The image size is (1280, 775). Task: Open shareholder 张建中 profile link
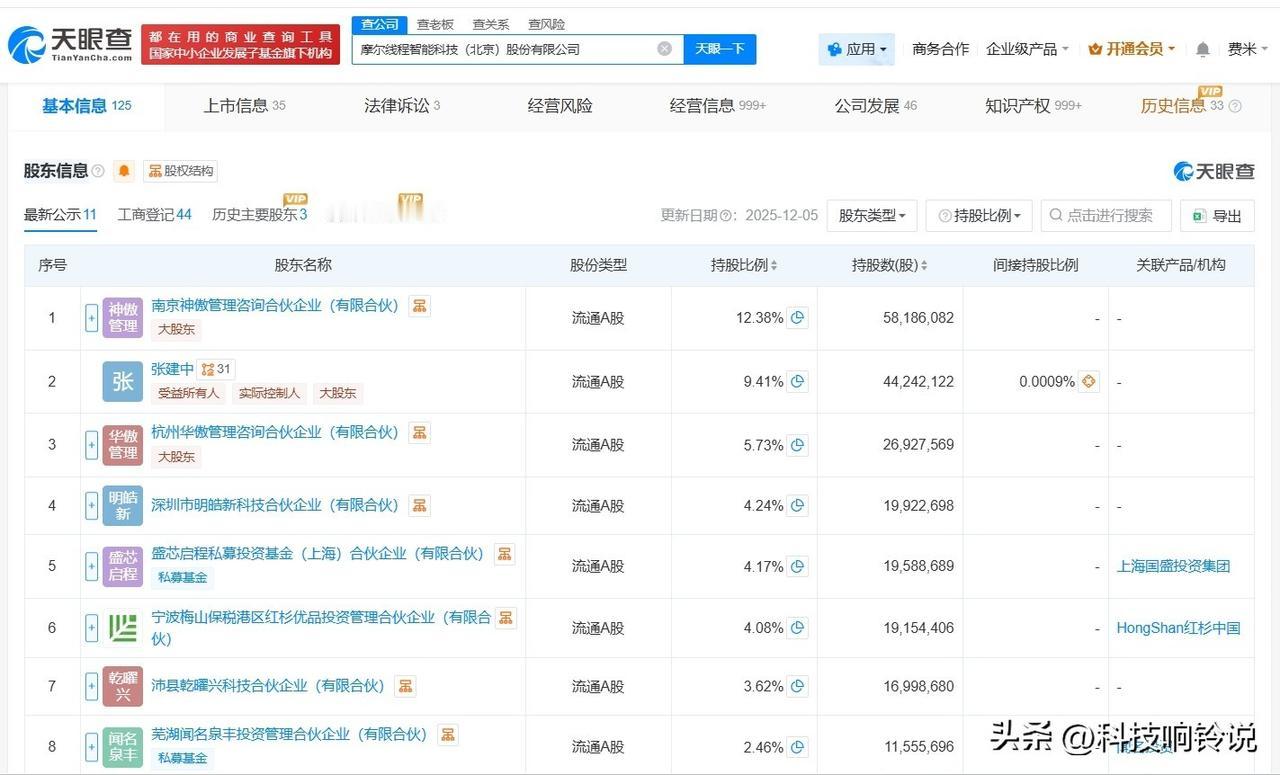[172, 369]
